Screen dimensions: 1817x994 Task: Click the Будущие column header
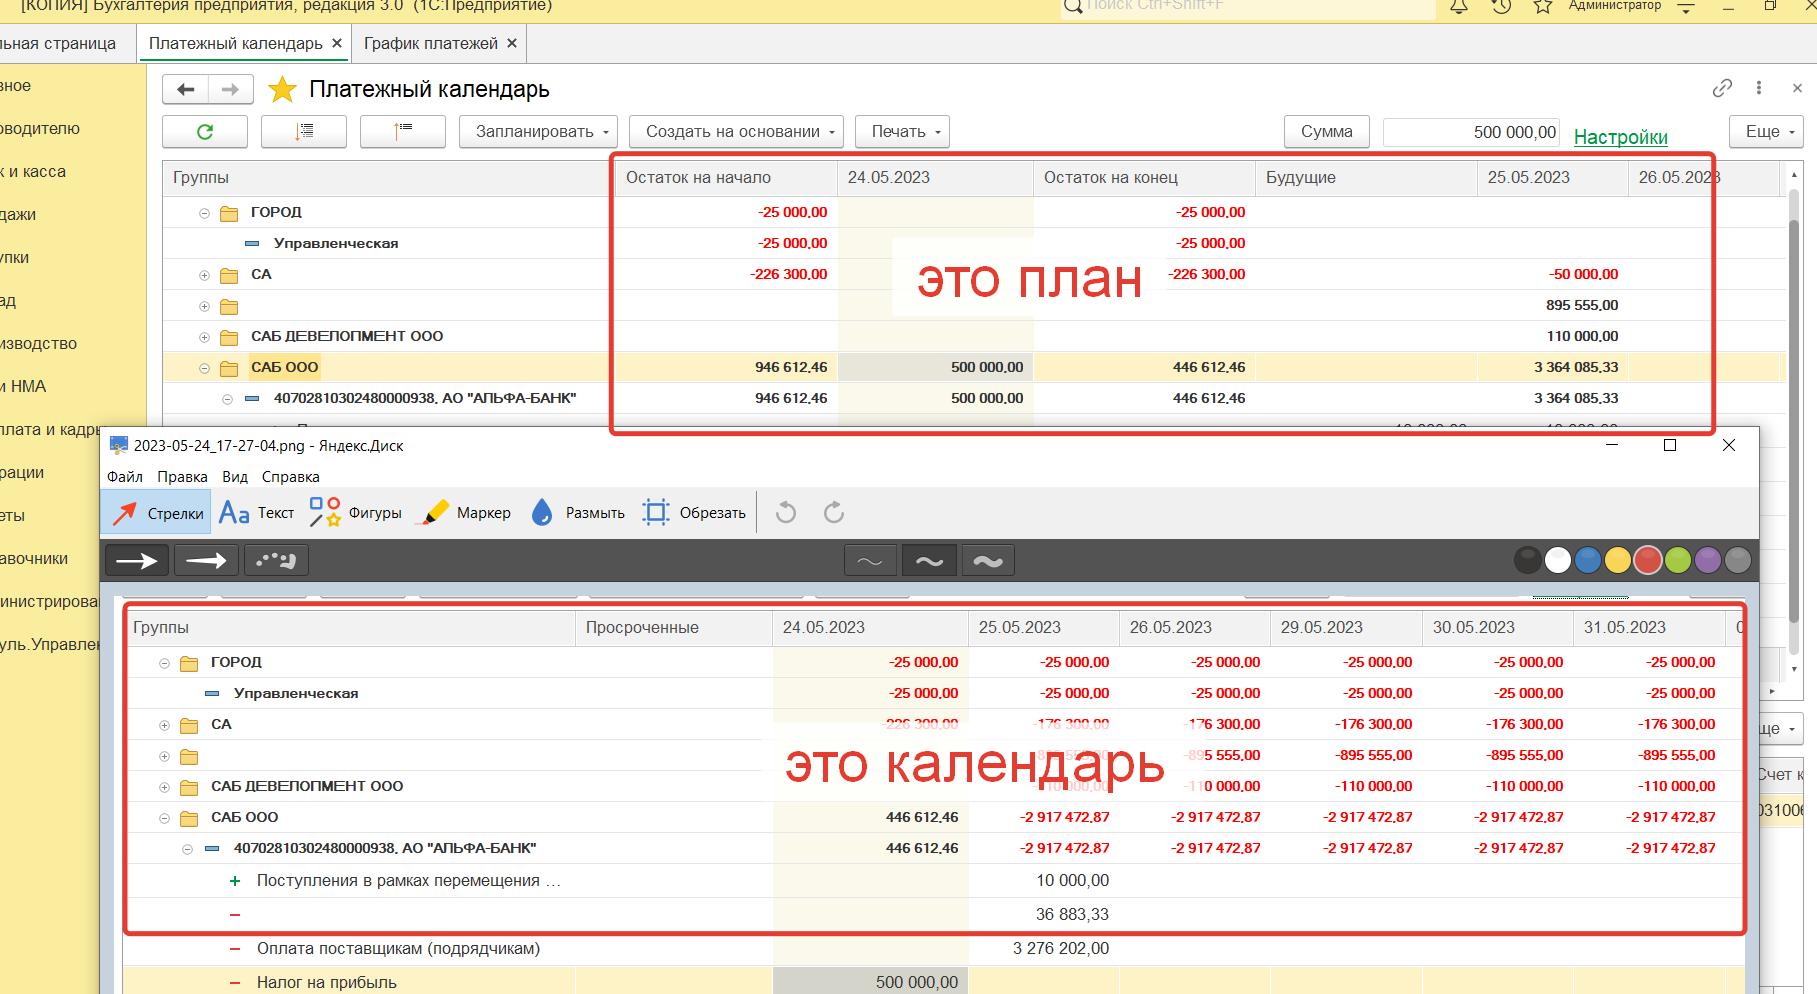pos(1365,177)
